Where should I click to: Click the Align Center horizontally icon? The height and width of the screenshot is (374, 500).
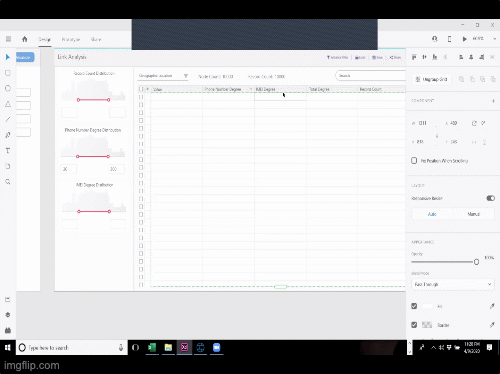coord(471,57)
